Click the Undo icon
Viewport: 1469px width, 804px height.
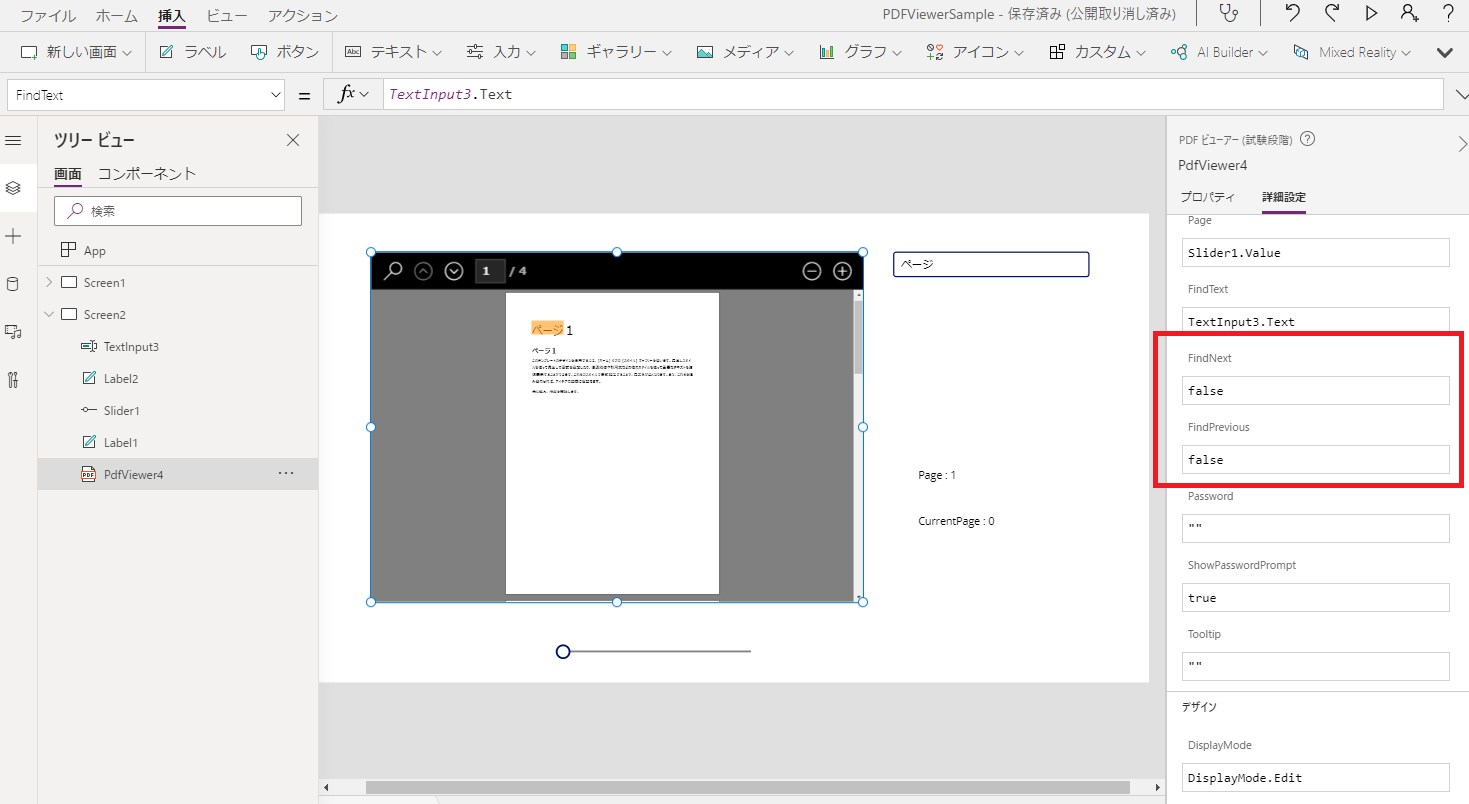coord(1291,14)
